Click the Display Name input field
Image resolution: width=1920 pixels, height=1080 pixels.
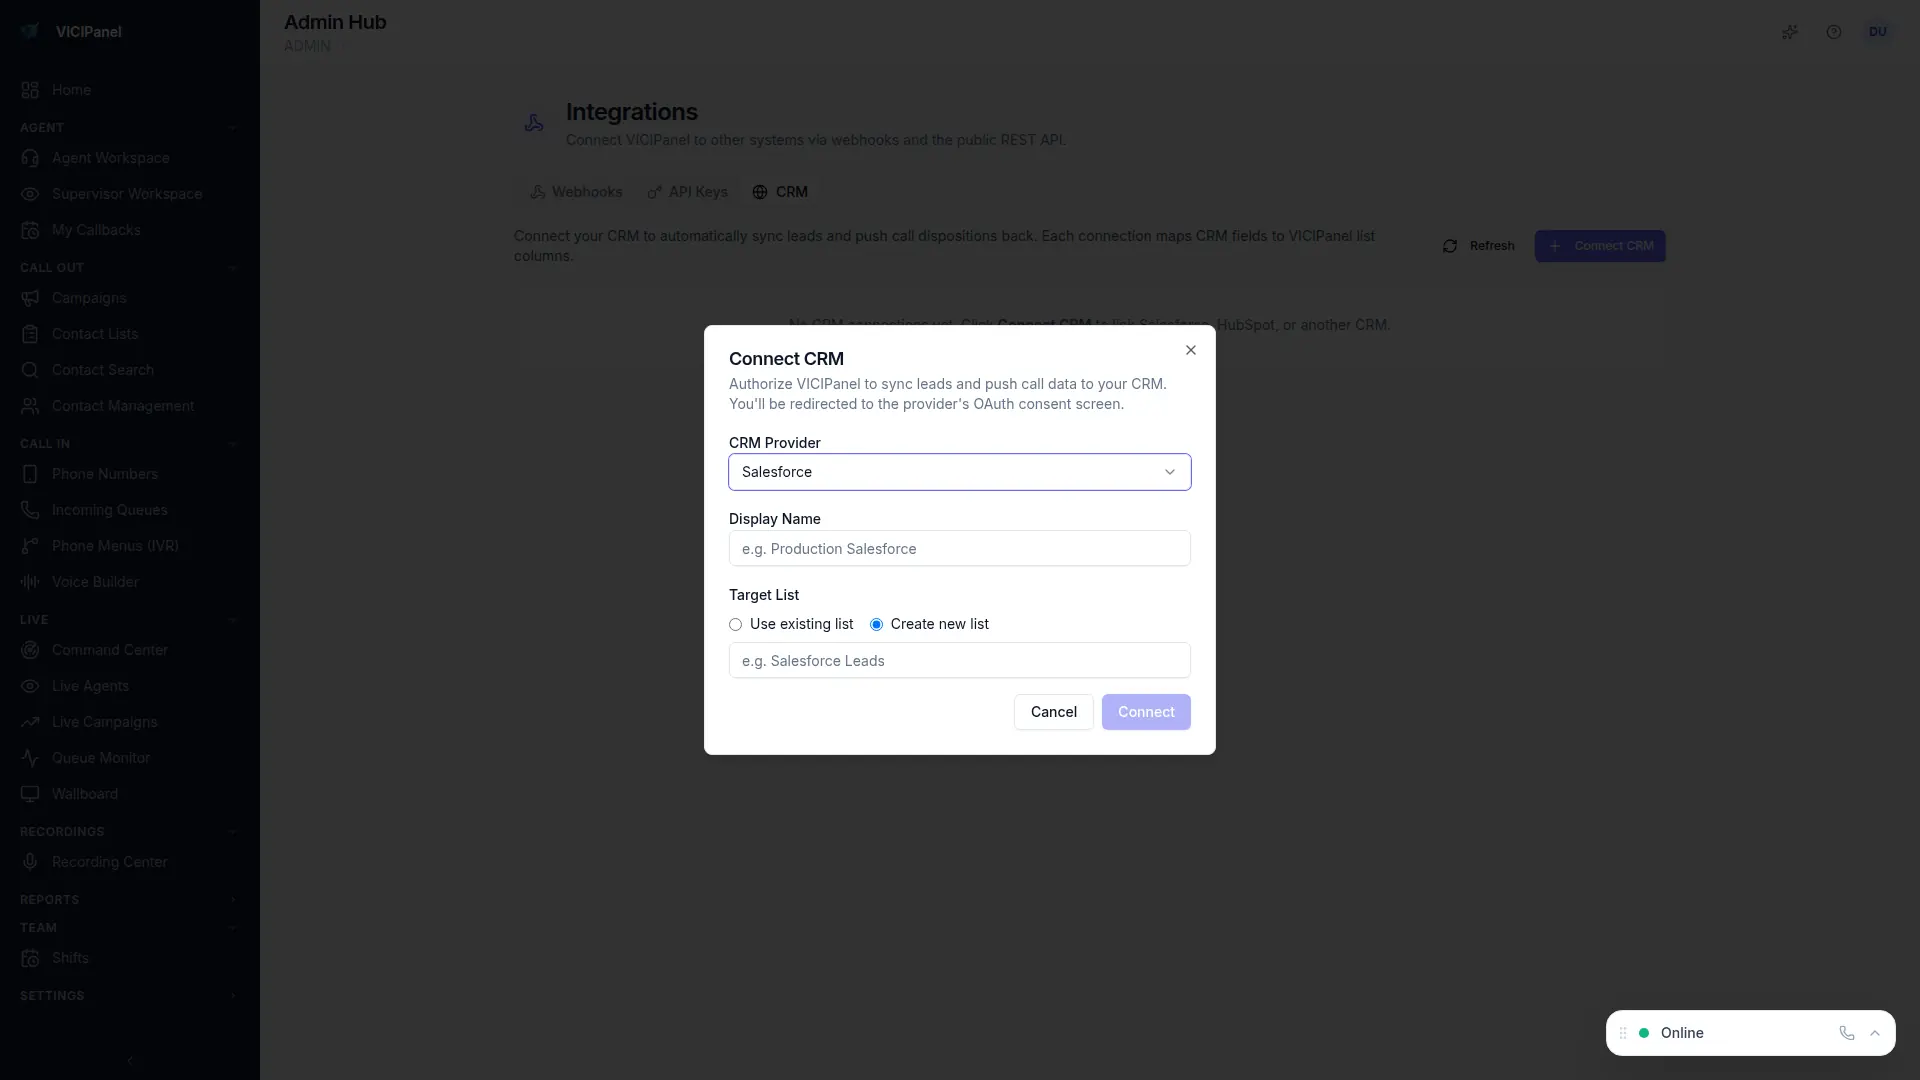pos(959,548)
